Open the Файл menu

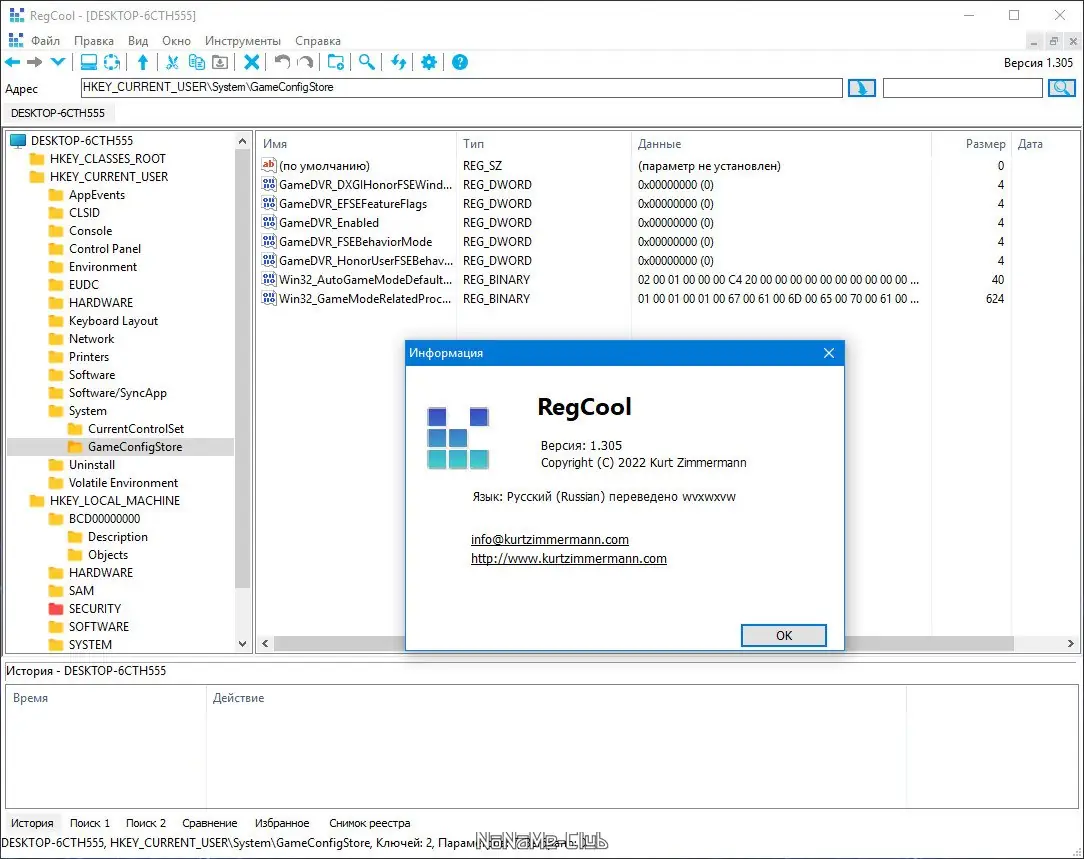[45, 41]
